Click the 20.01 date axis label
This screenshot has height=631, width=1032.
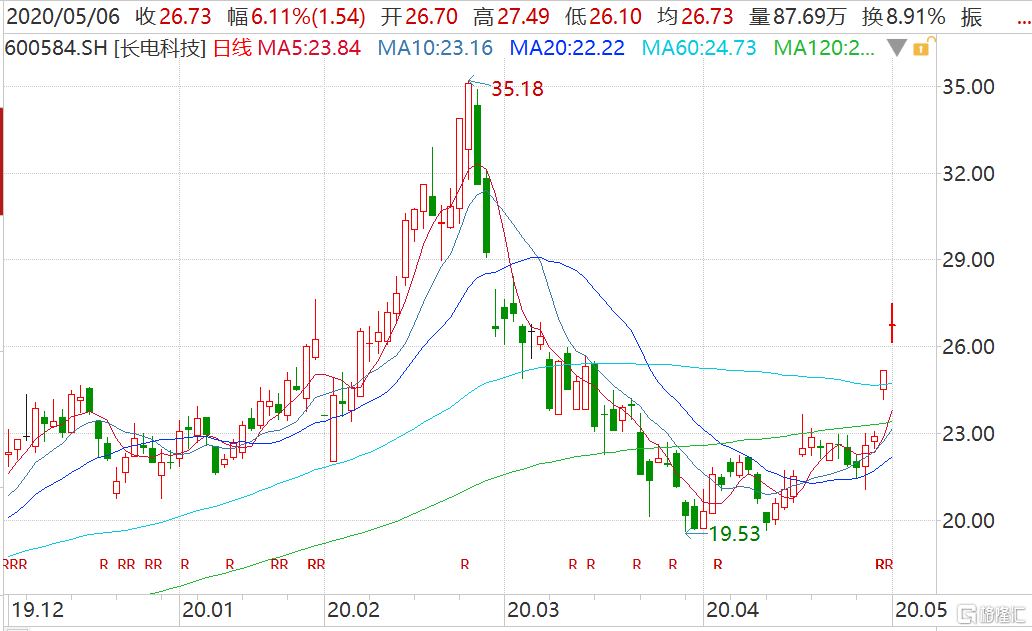click(207, 610)
